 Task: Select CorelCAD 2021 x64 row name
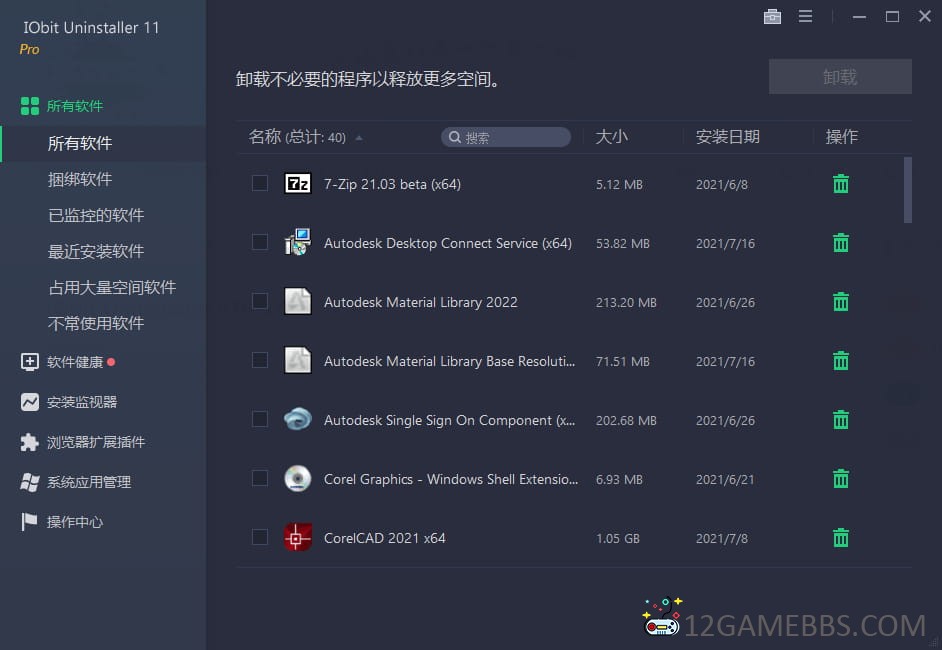(384, 538)
